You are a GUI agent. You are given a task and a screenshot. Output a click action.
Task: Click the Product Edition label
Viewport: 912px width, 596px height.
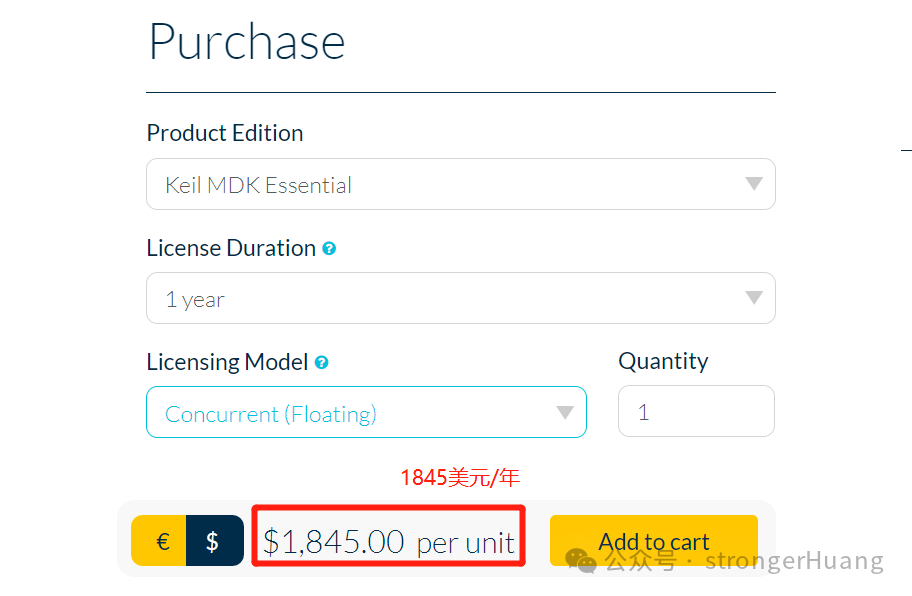225,133
